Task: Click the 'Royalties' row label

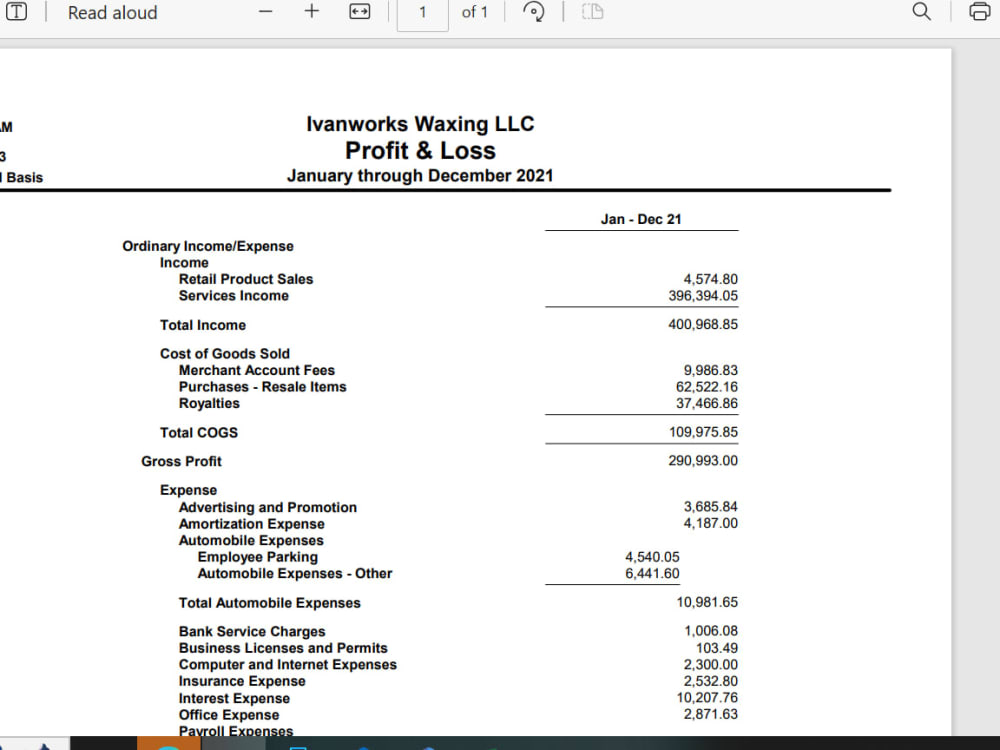Action: 209,404
